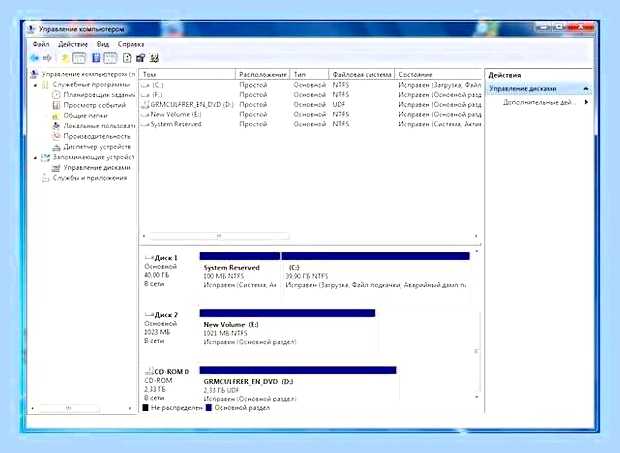This screenshot has width=620, height=453.
Task: Select the New Volume (E:) partition on Диск 2
Action: point(287,330)
